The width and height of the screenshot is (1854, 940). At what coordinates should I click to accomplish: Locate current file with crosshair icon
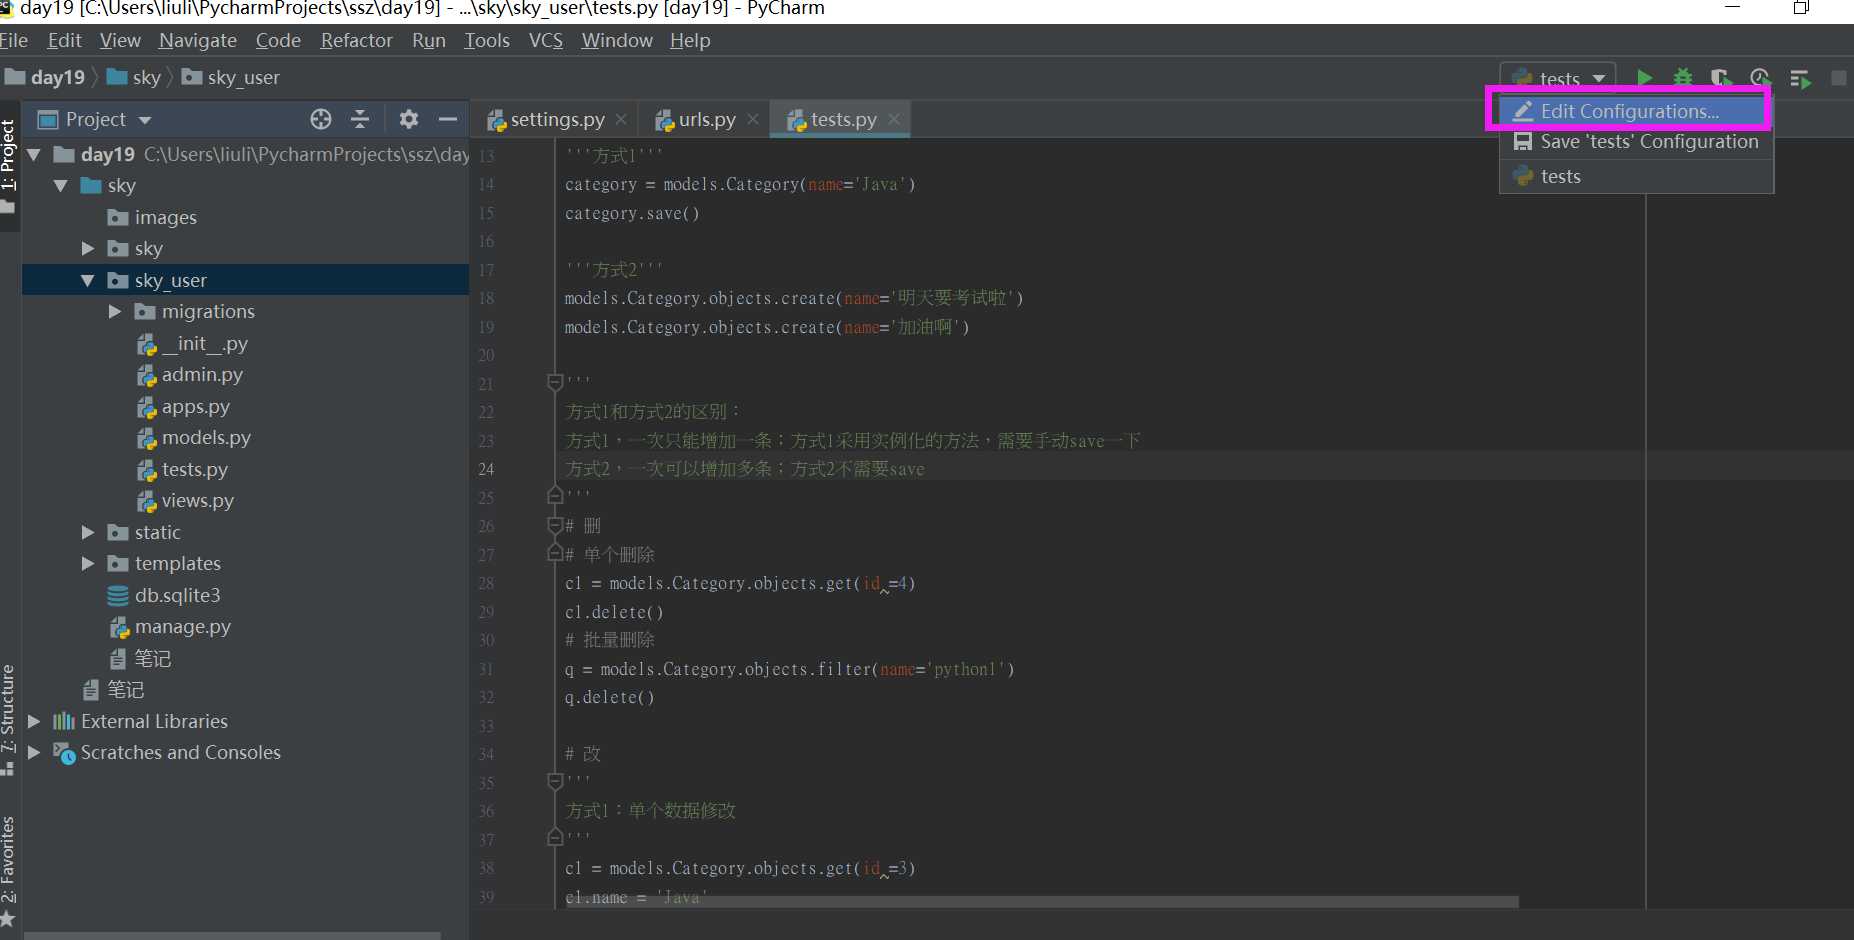click(x=320, y=119)
